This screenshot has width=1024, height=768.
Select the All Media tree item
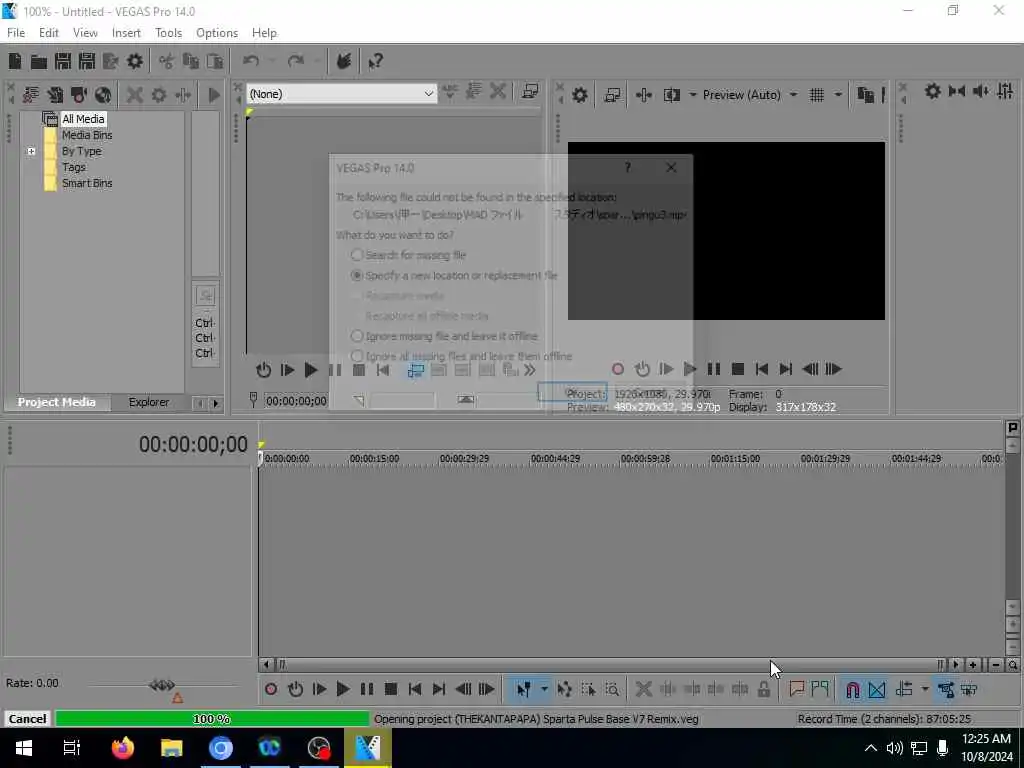coord(83,119)
